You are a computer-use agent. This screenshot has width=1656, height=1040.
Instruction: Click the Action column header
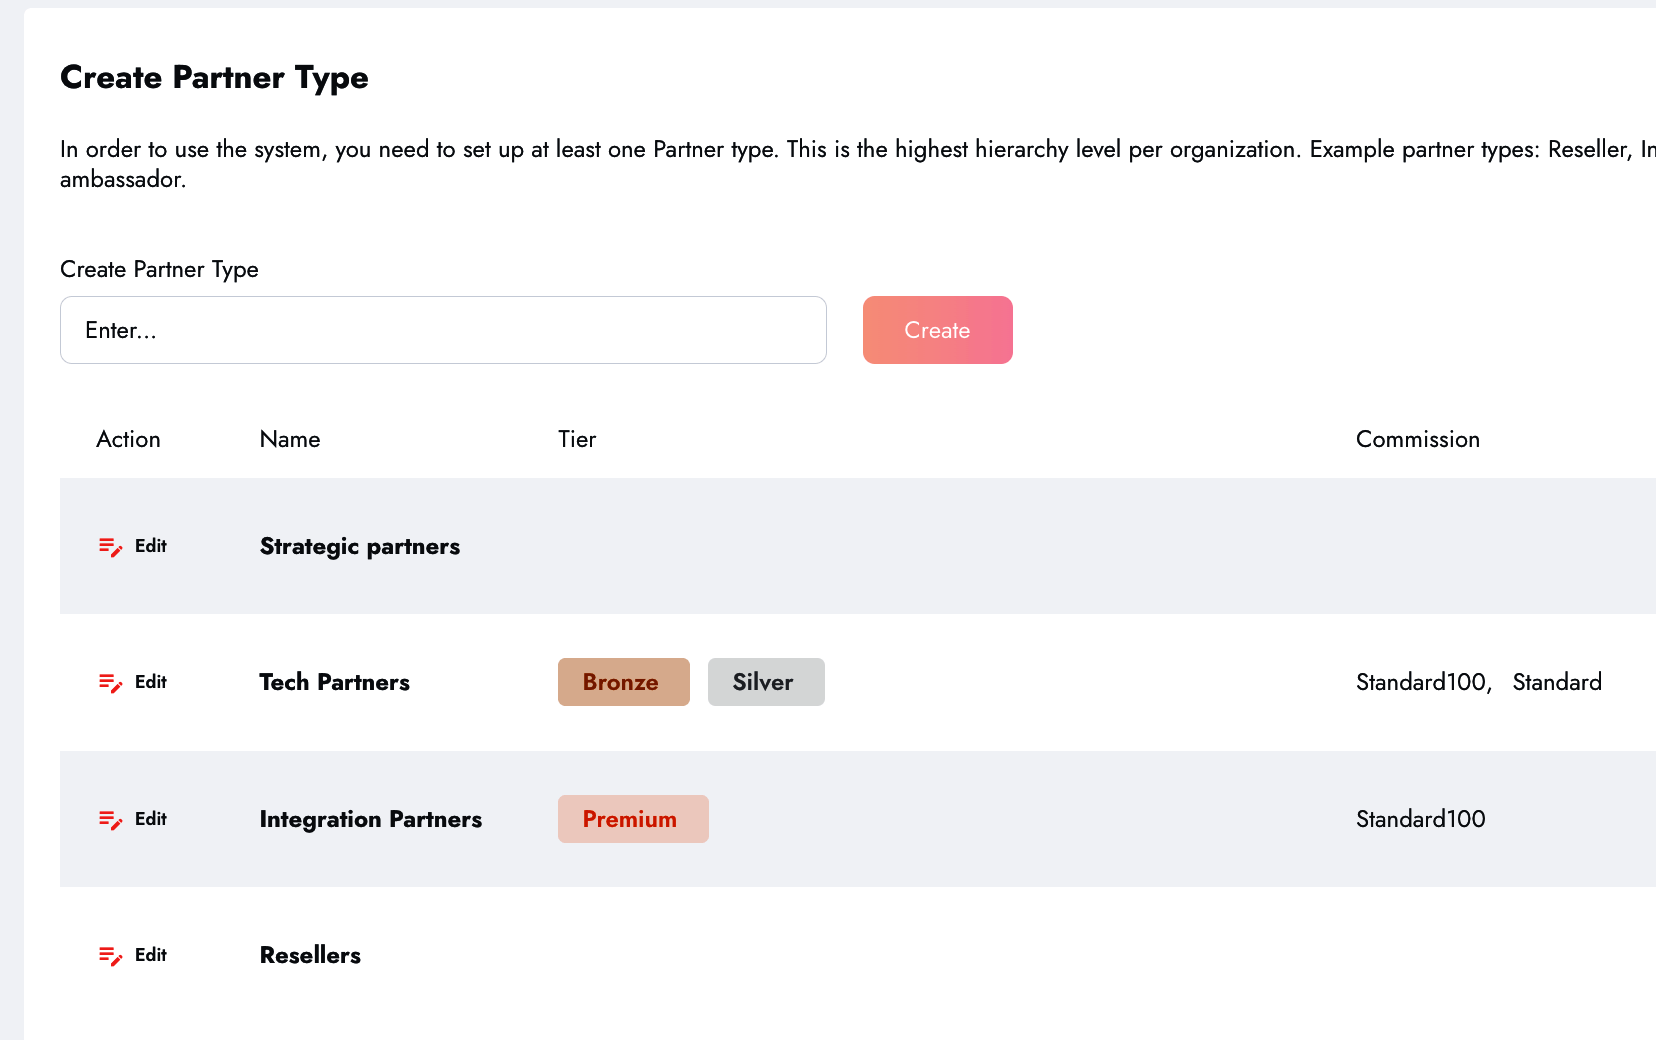pyautogui.click(x=128, y=439)
